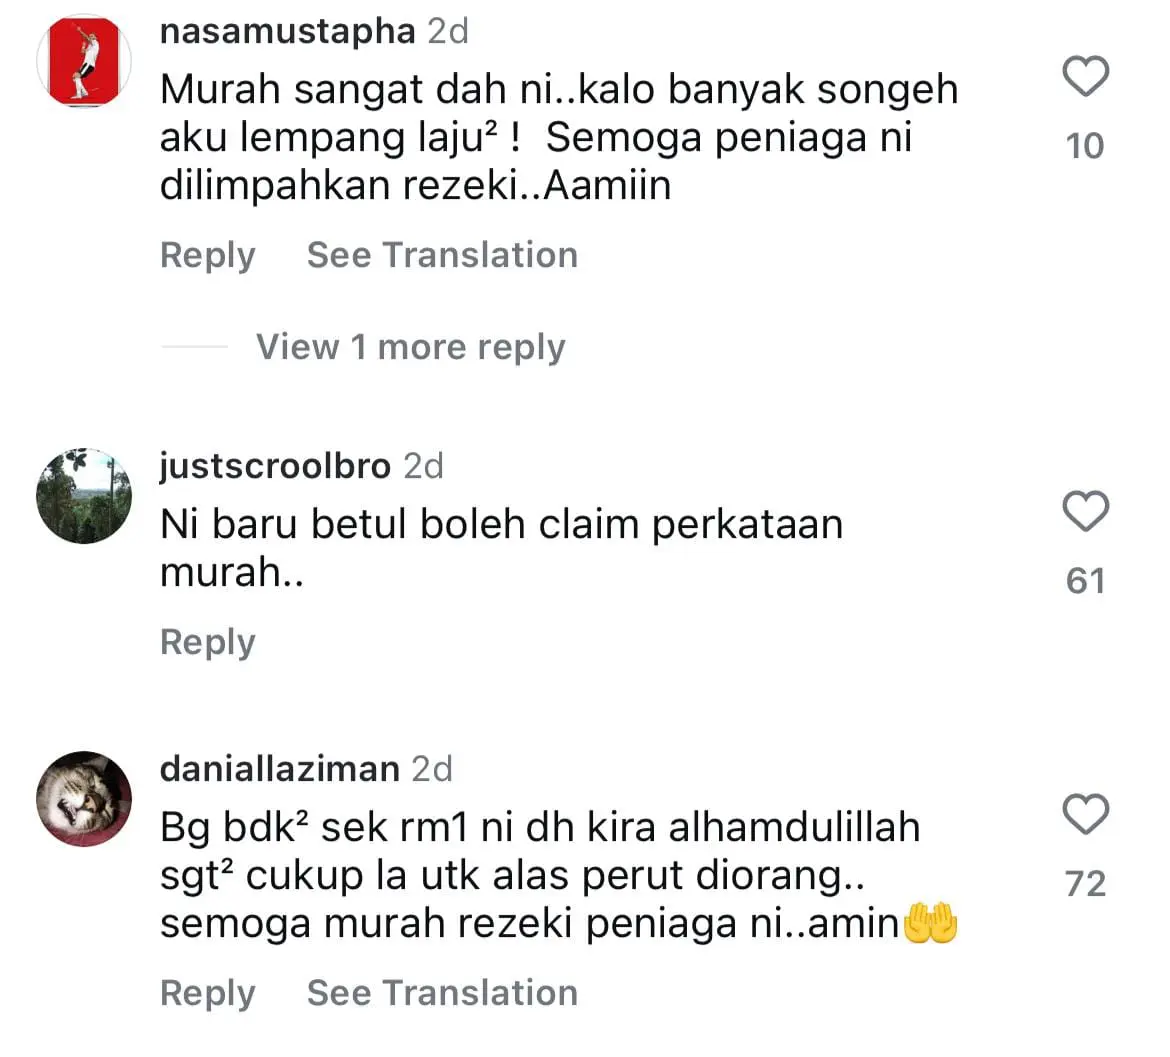Open nasamustapha's profile picture

click(84, 61)
